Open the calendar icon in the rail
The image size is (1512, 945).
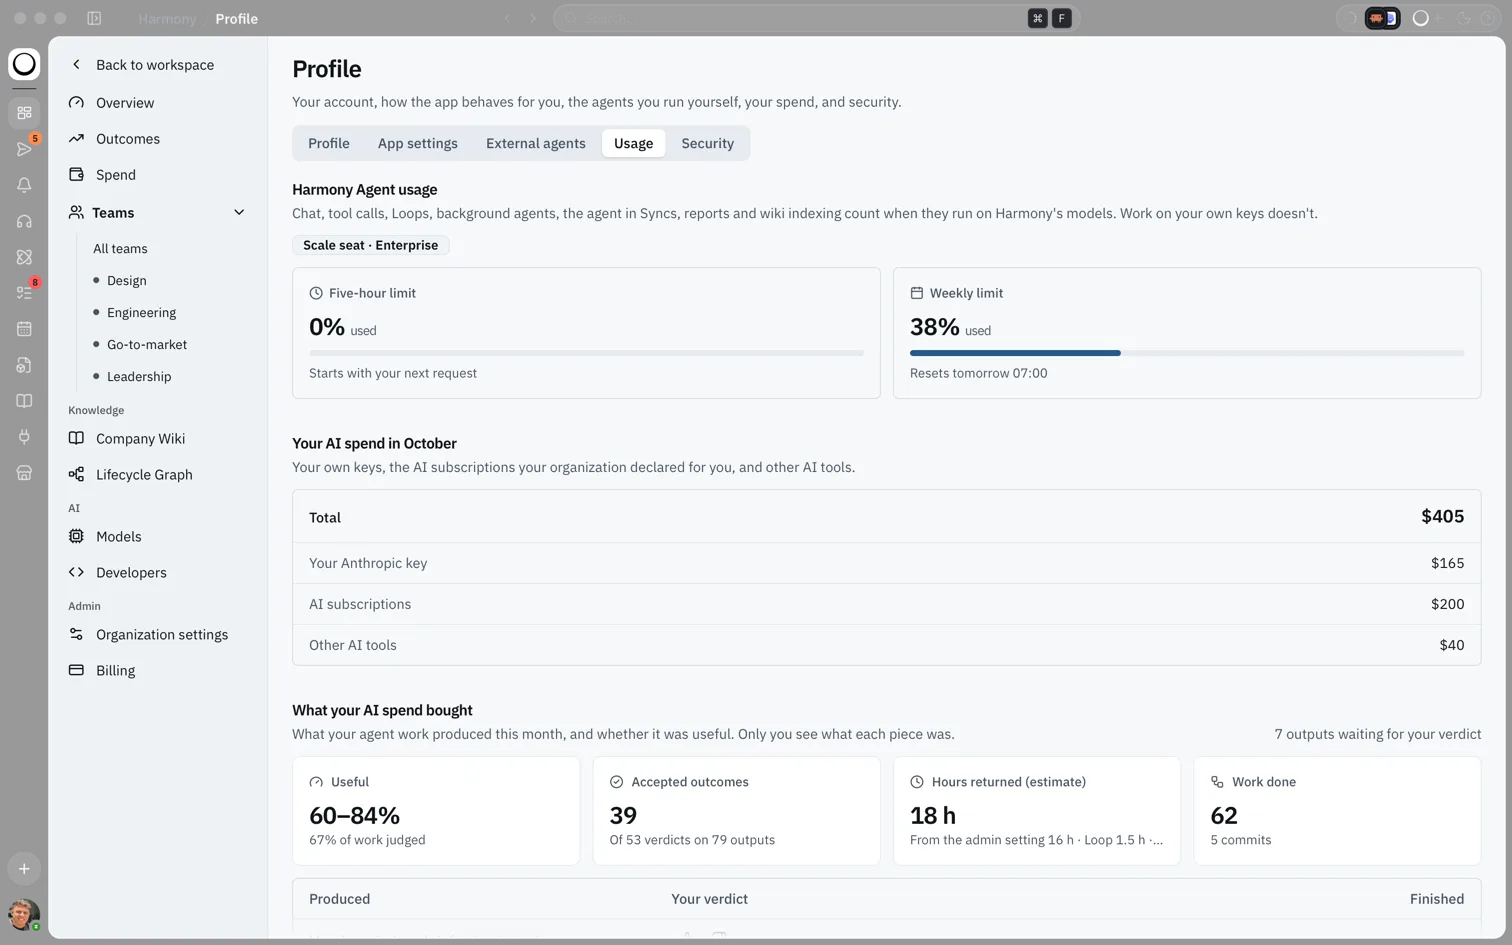click(24, 329)
